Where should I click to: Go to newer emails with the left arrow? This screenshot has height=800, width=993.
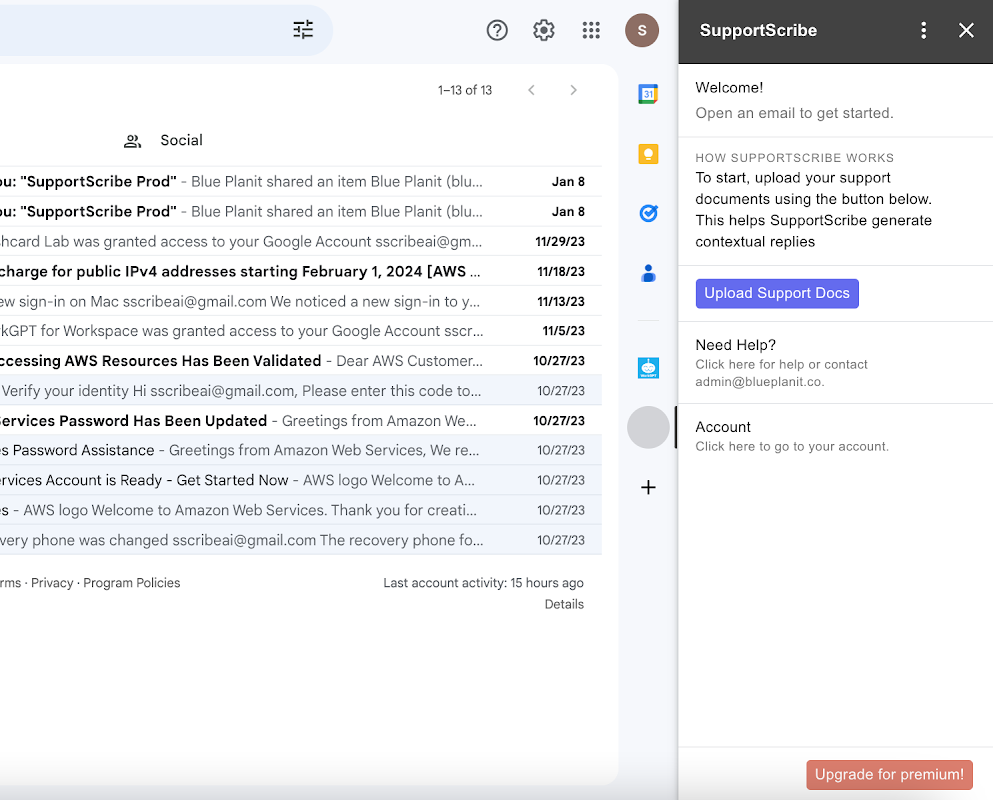(531, 90)
